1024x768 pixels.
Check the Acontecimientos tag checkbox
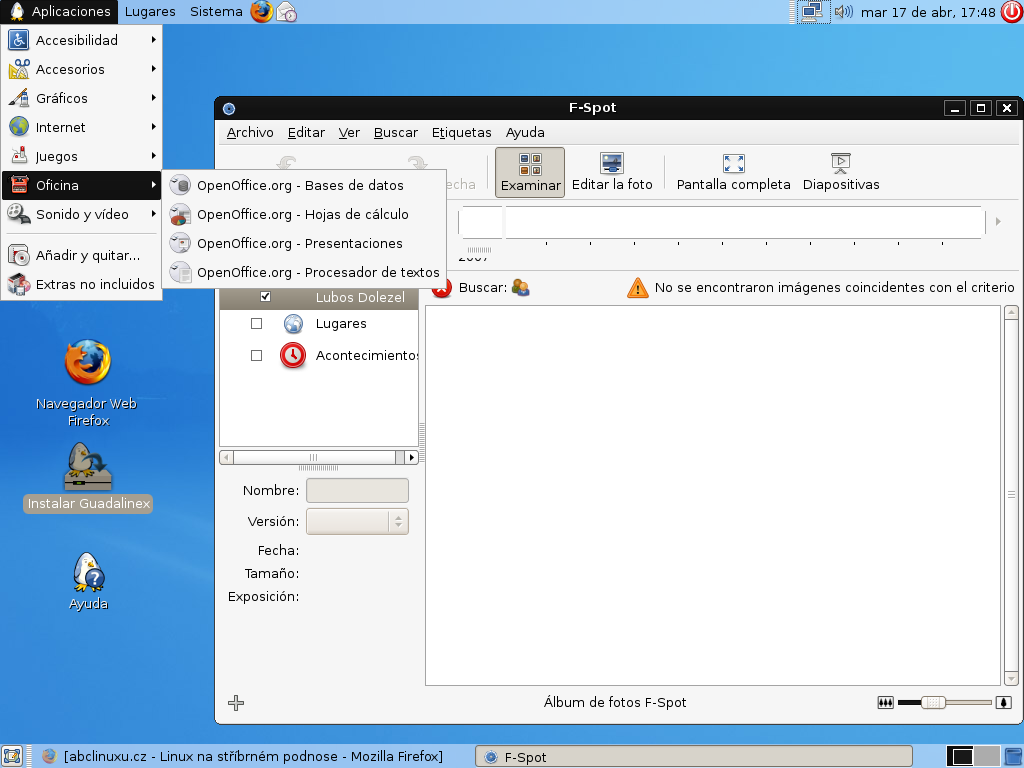[x=257, y=355]
